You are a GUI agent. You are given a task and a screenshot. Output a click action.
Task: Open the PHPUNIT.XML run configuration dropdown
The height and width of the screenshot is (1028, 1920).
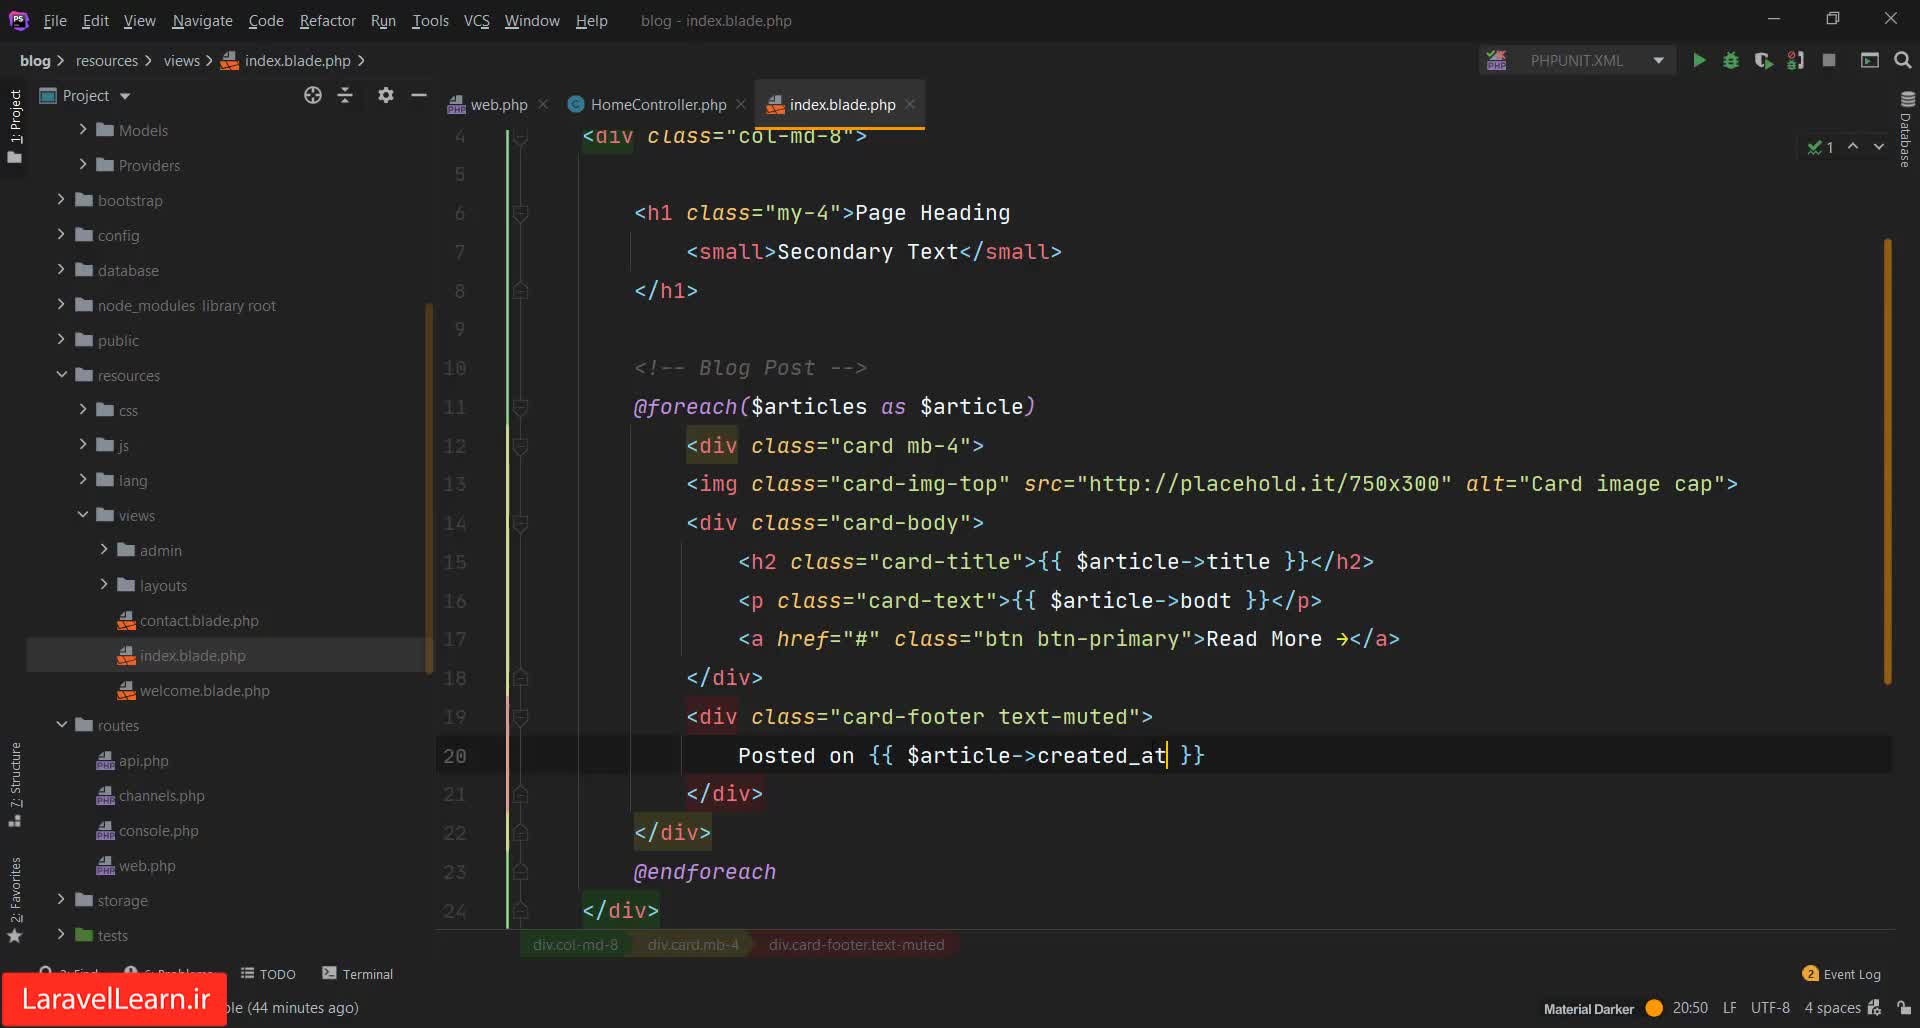tap(1577, 61)
